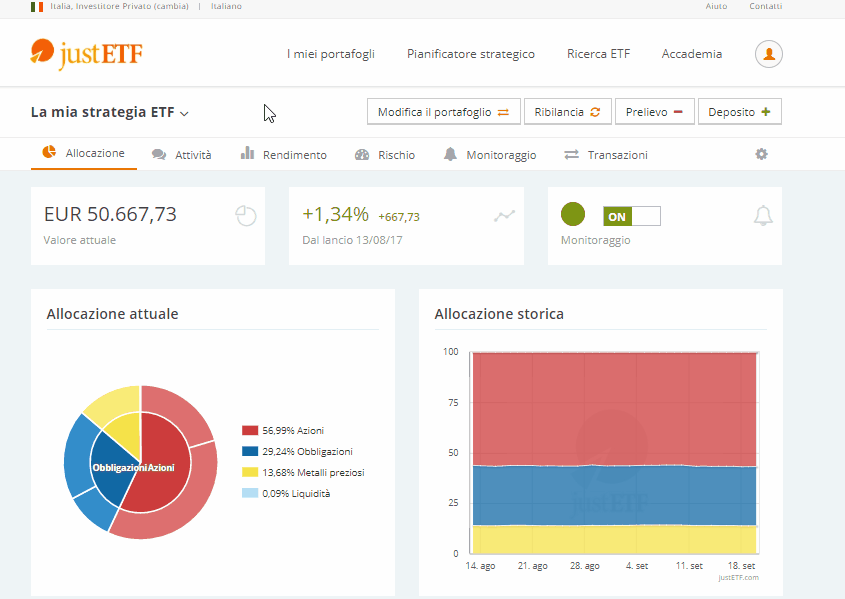The image size is (845, 599).
Task: Click the green status circle in Monitoraggio
Action: [572, 214]
